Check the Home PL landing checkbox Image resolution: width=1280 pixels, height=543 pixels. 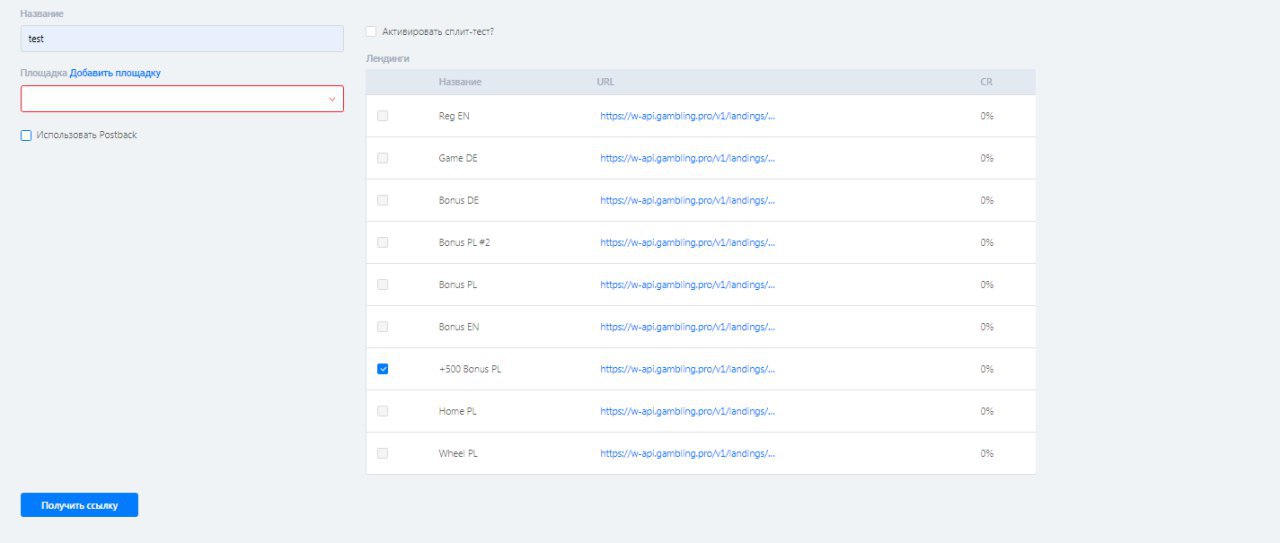[x=382, y=411]
